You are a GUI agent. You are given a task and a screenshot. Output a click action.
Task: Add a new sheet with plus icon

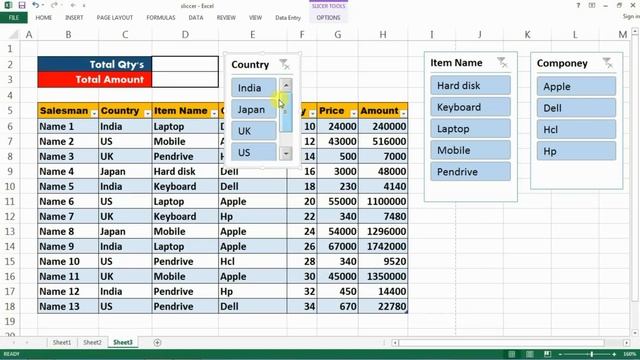pyautogui.click(x=157, y=342)
